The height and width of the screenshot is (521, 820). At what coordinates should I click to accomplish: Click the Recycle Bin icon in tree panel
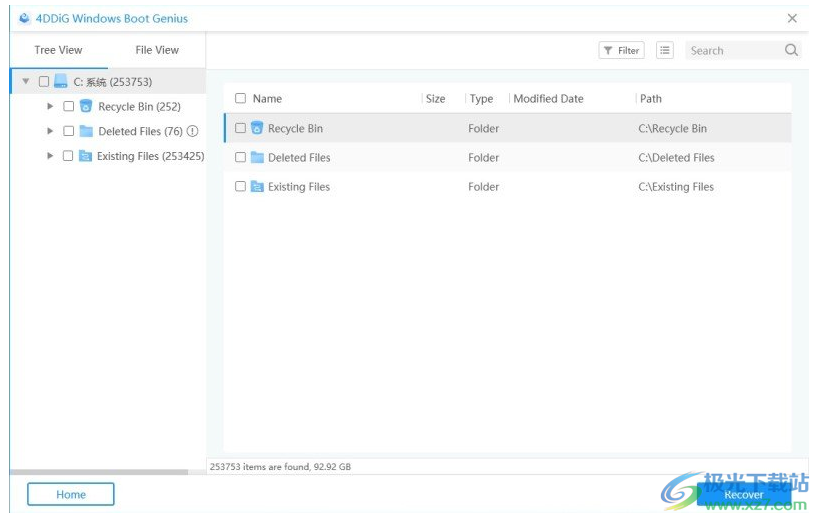point(86,106)
